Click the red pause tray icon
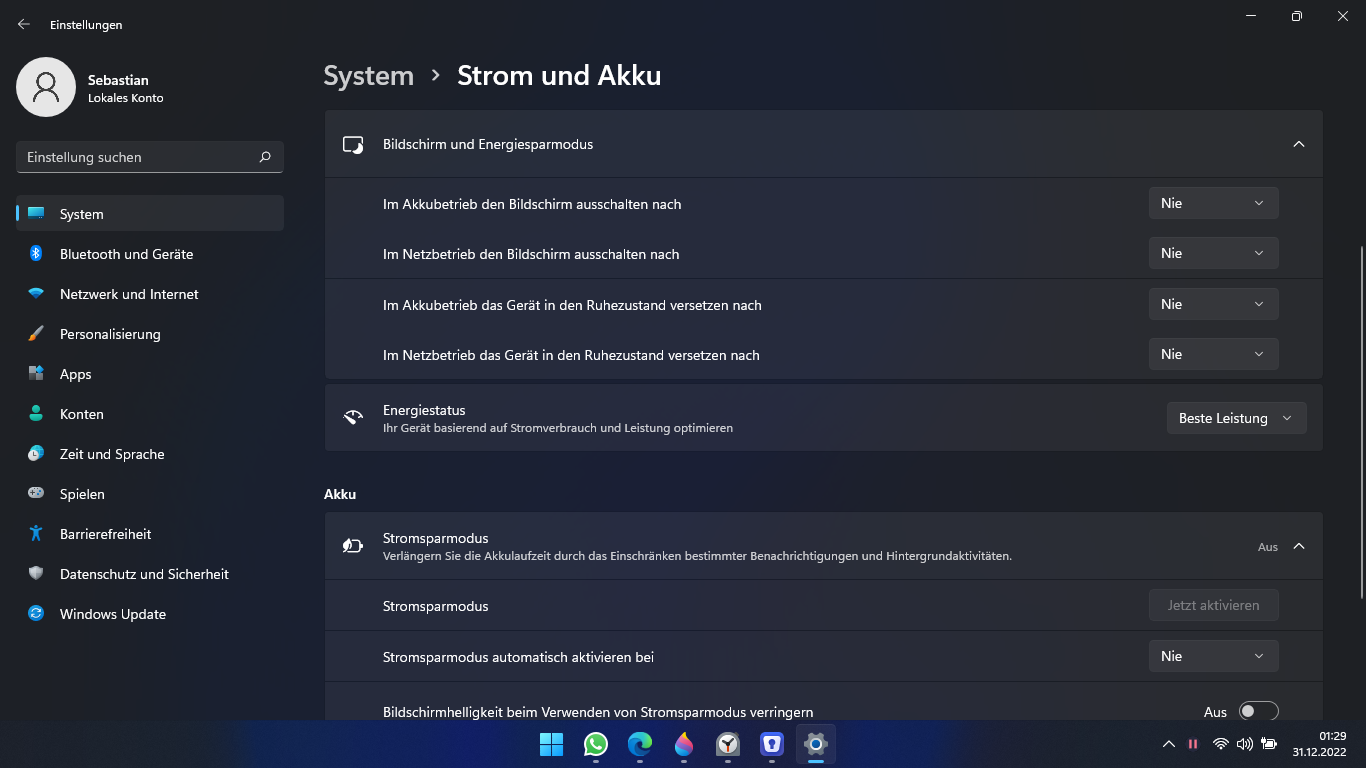 (1193, 744)
